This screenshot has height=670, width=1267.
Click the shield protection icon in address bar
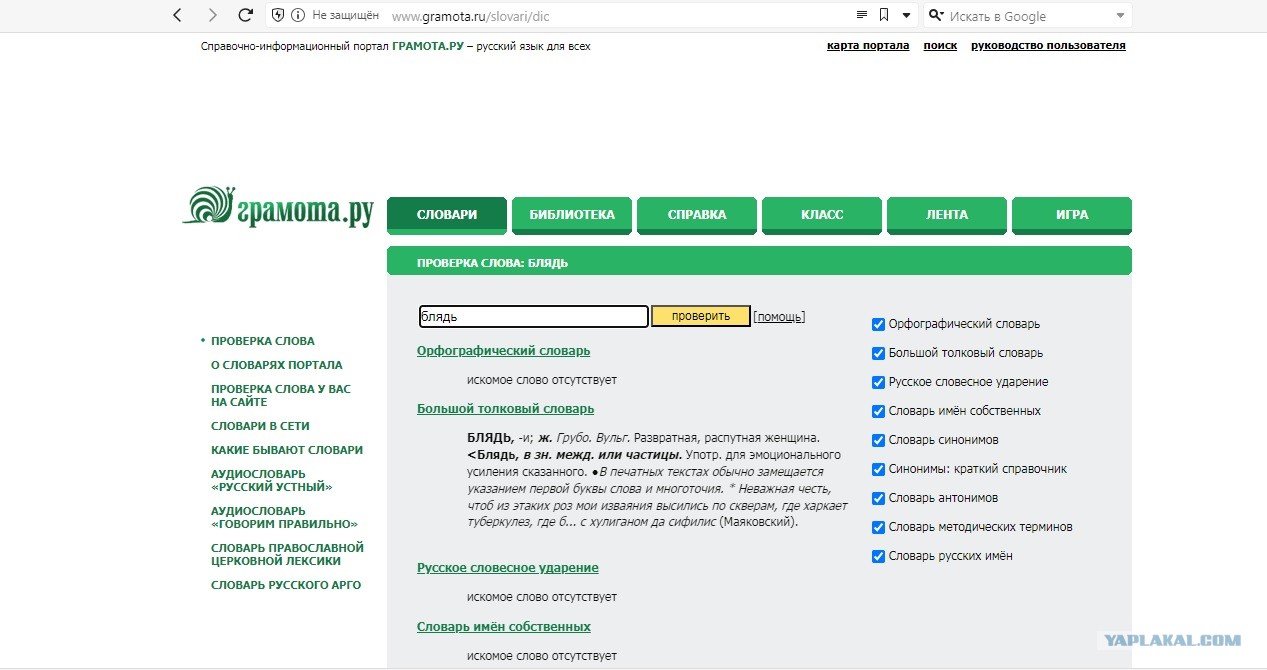pos(278,15)
